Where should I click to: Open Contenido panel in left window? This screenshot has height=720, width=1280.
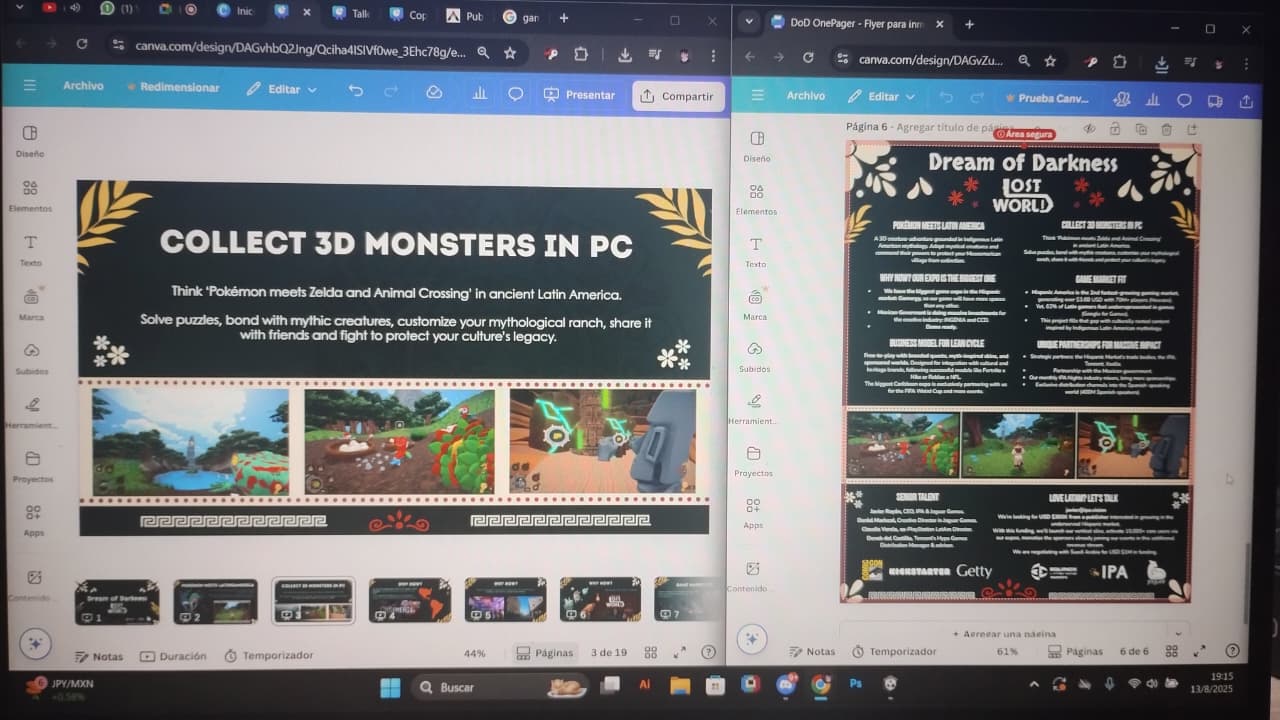(34, 584)
